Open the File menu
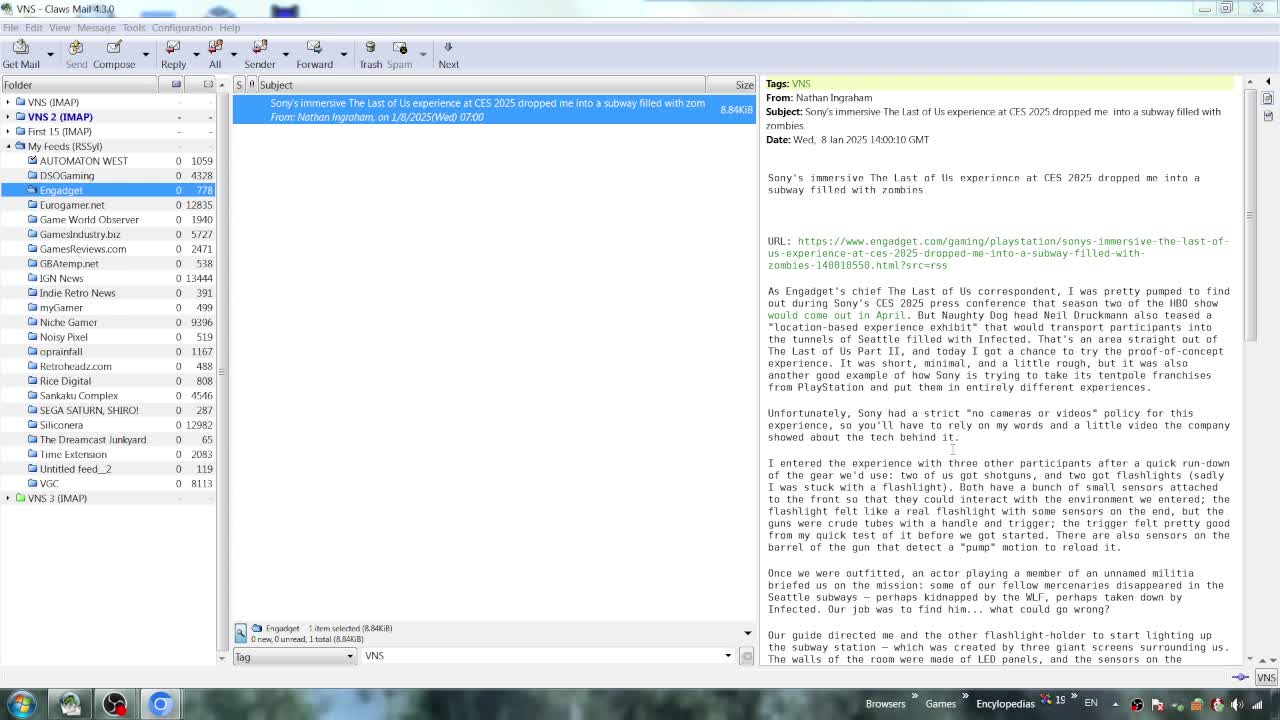 click(10, 27)
